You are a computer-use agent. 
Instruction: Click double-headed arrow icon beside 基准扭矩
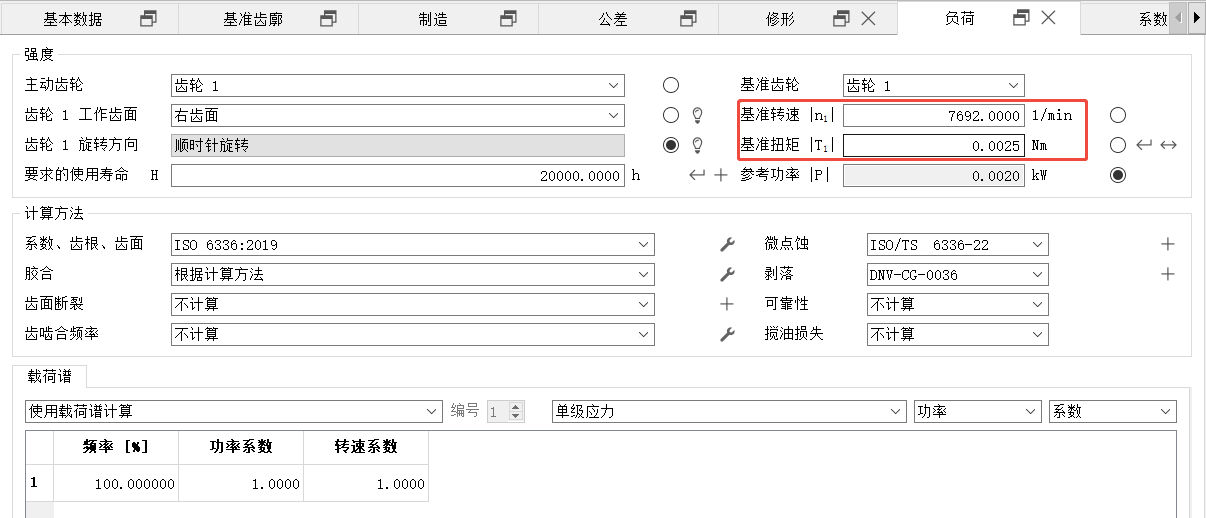point(1168,146)
